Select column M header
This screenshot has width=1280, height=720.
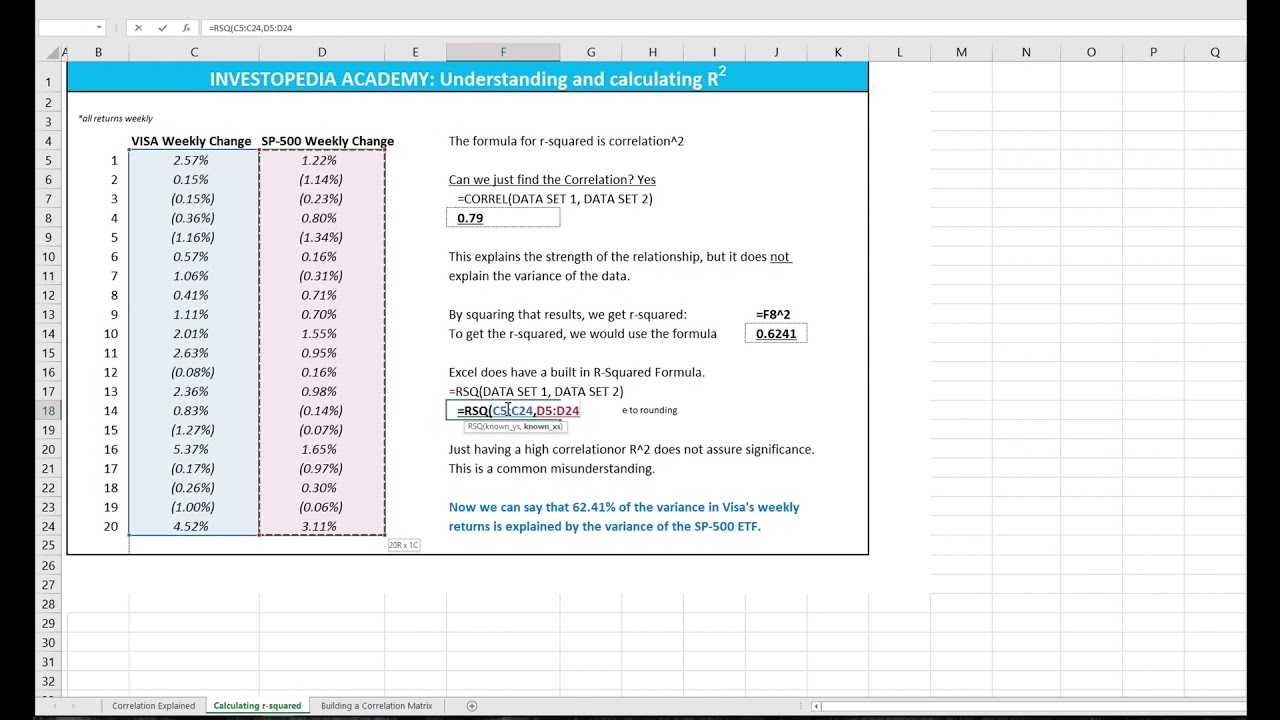tap(961, 52)
